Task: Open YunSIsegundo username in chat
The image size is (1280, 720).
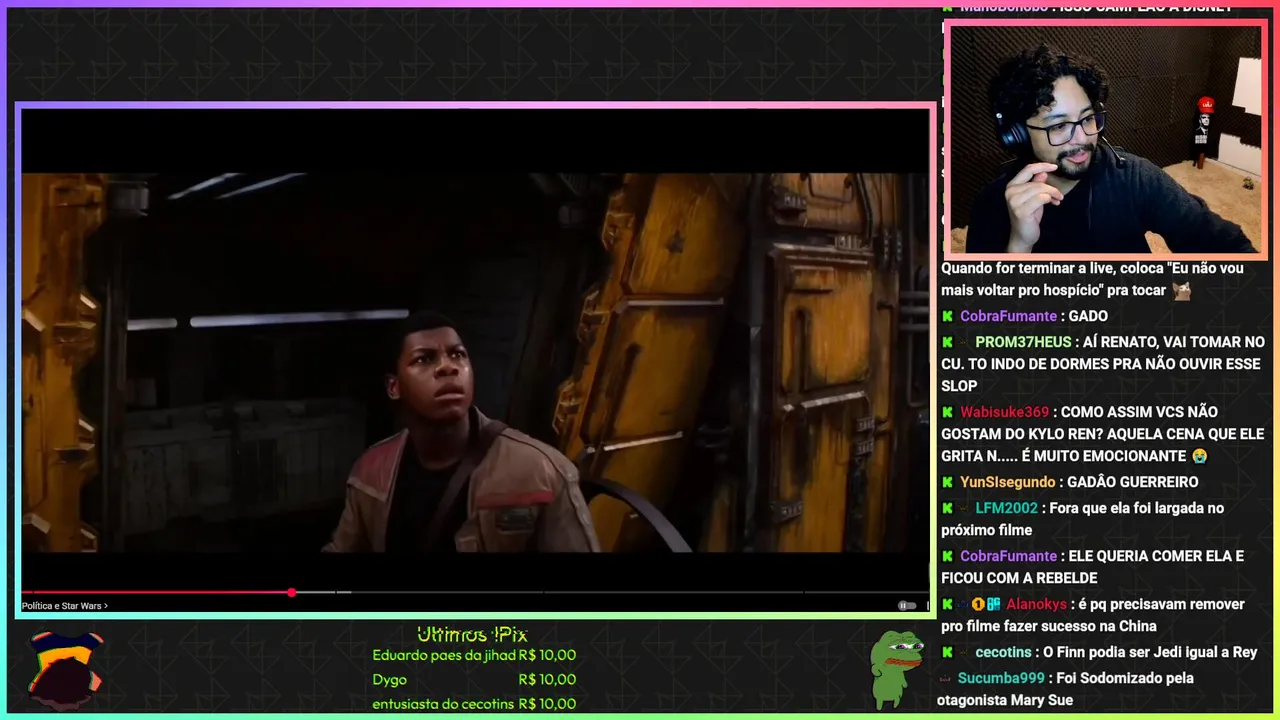Action: (x=1009, y=482)
